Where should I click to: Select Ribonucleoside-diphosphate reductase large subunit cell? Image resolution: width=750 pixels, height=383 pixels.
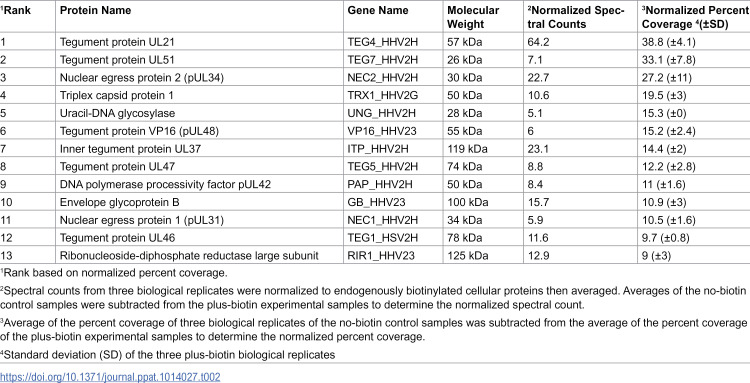click(x=199, y=255)
